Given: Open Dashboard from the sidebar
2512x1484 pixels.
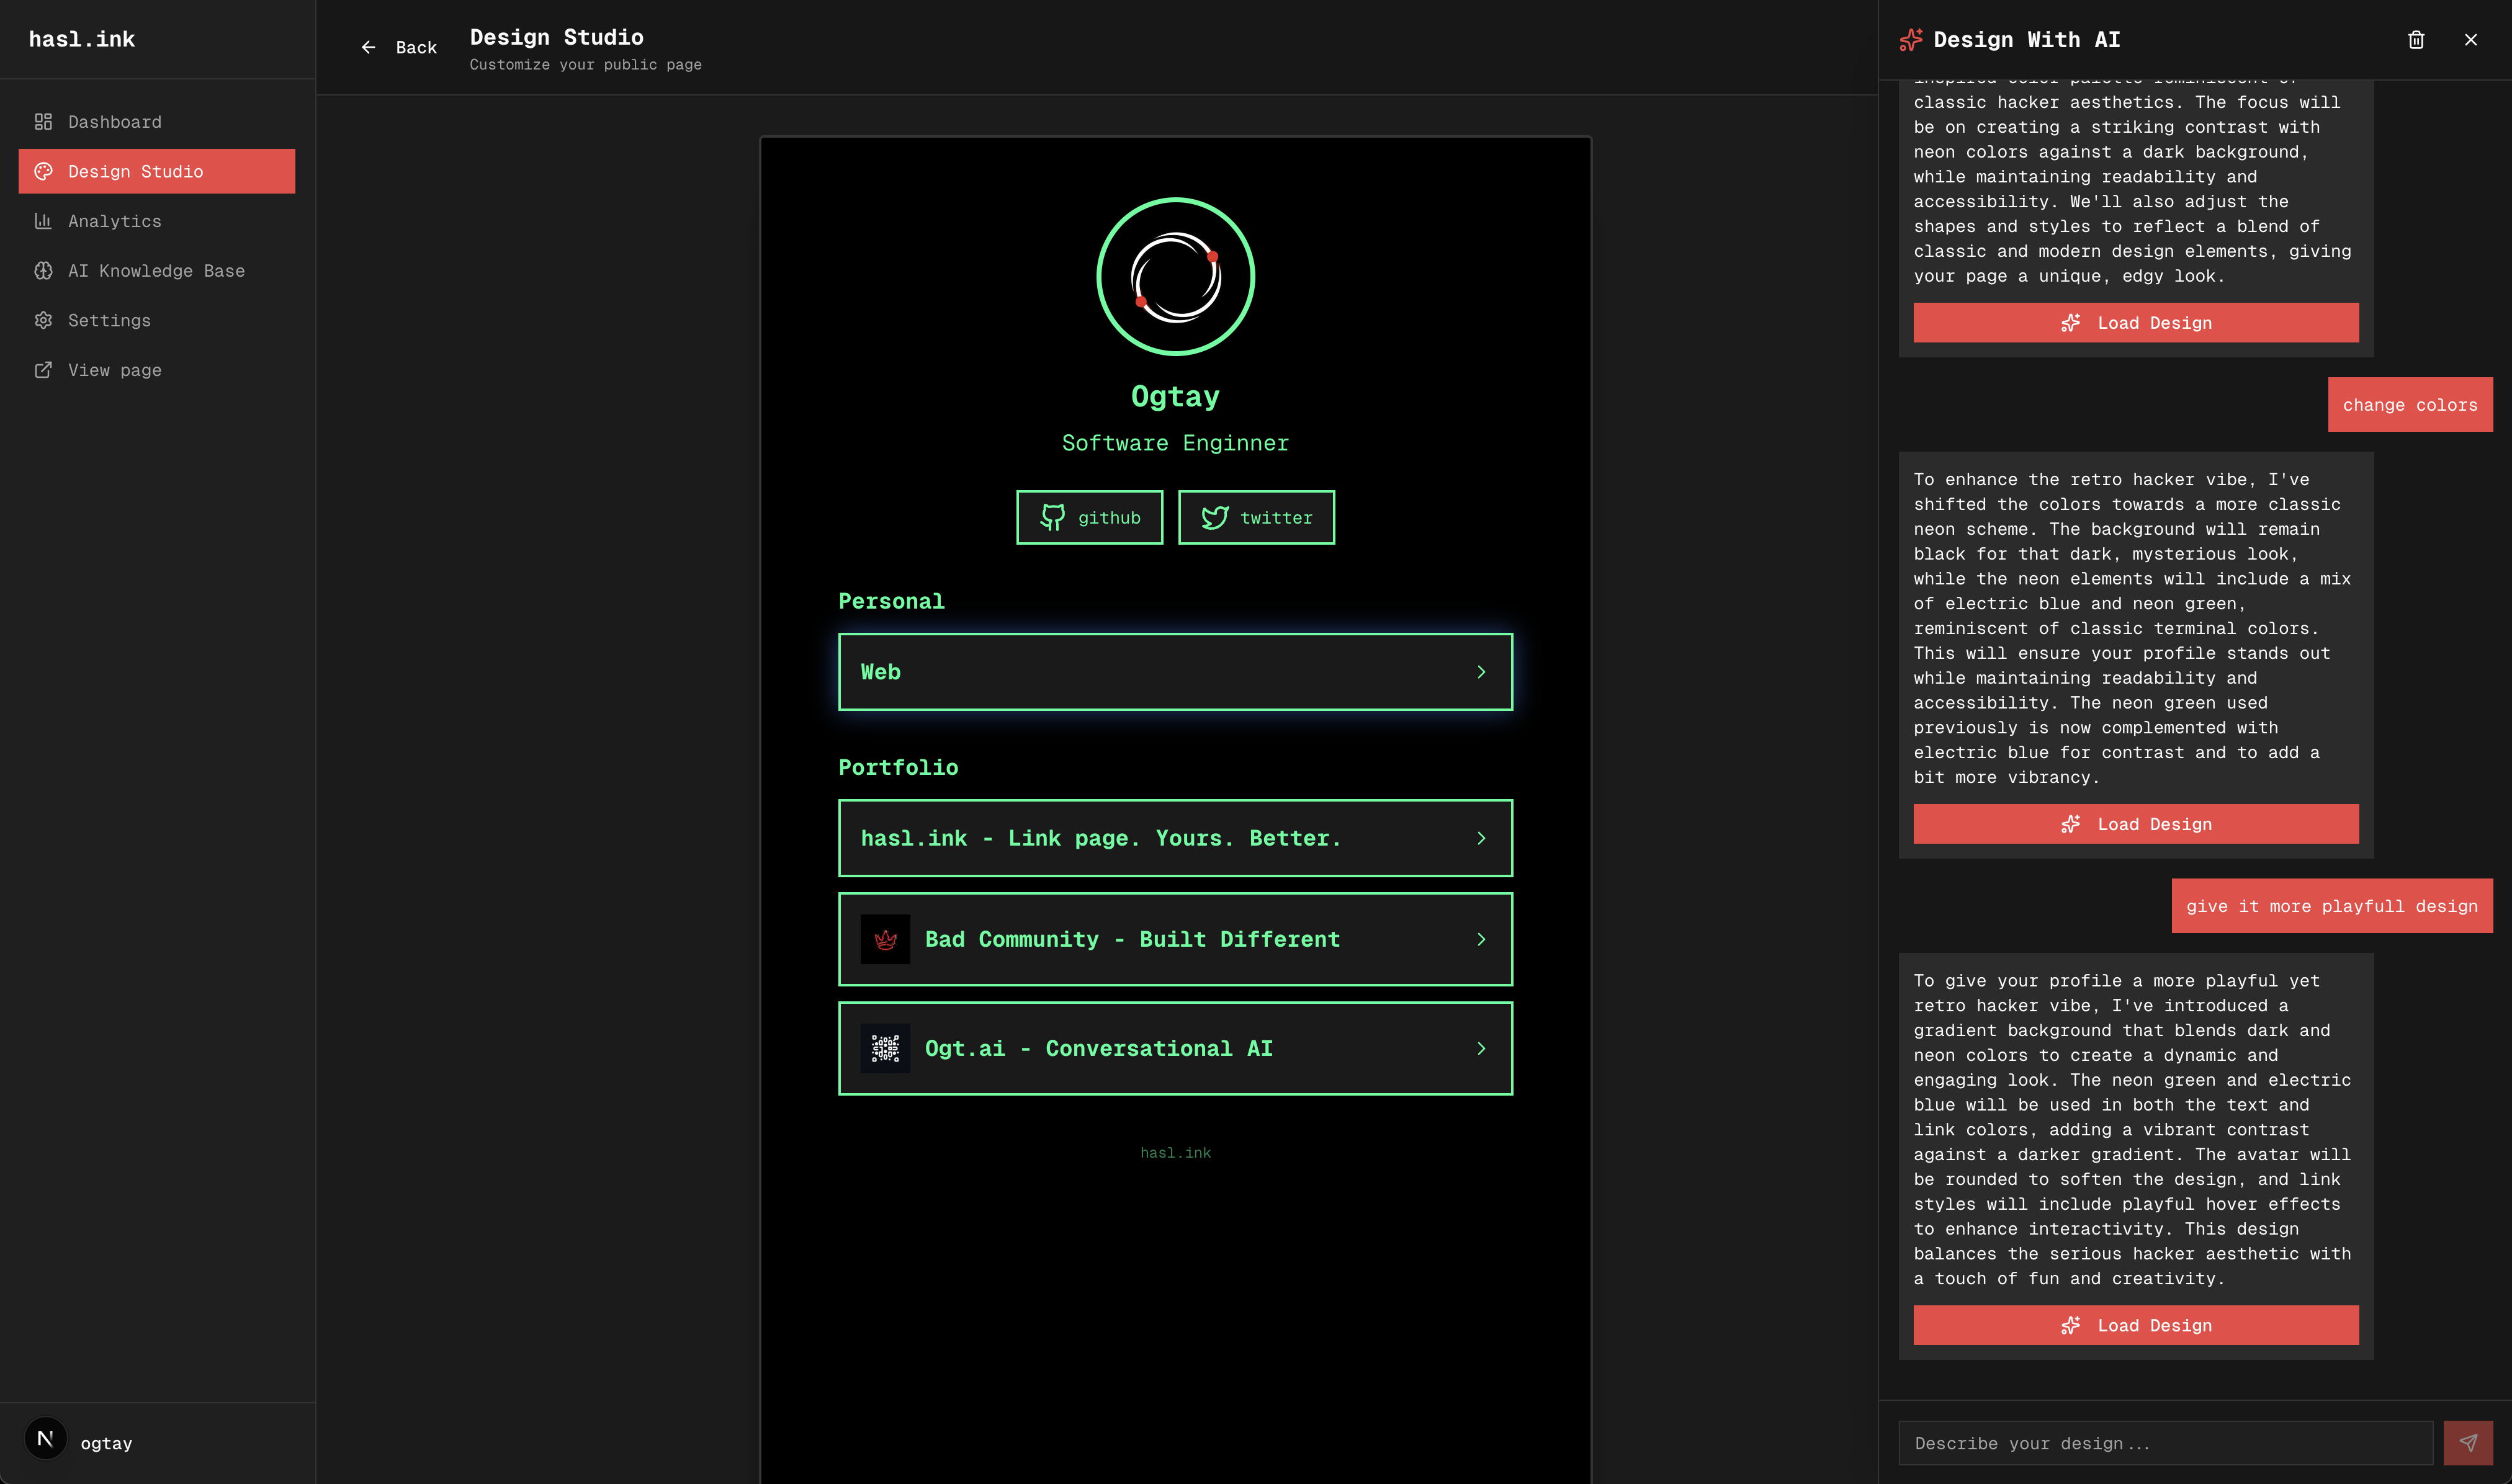Looking at the screenshot, I should (x=114, y=121).
